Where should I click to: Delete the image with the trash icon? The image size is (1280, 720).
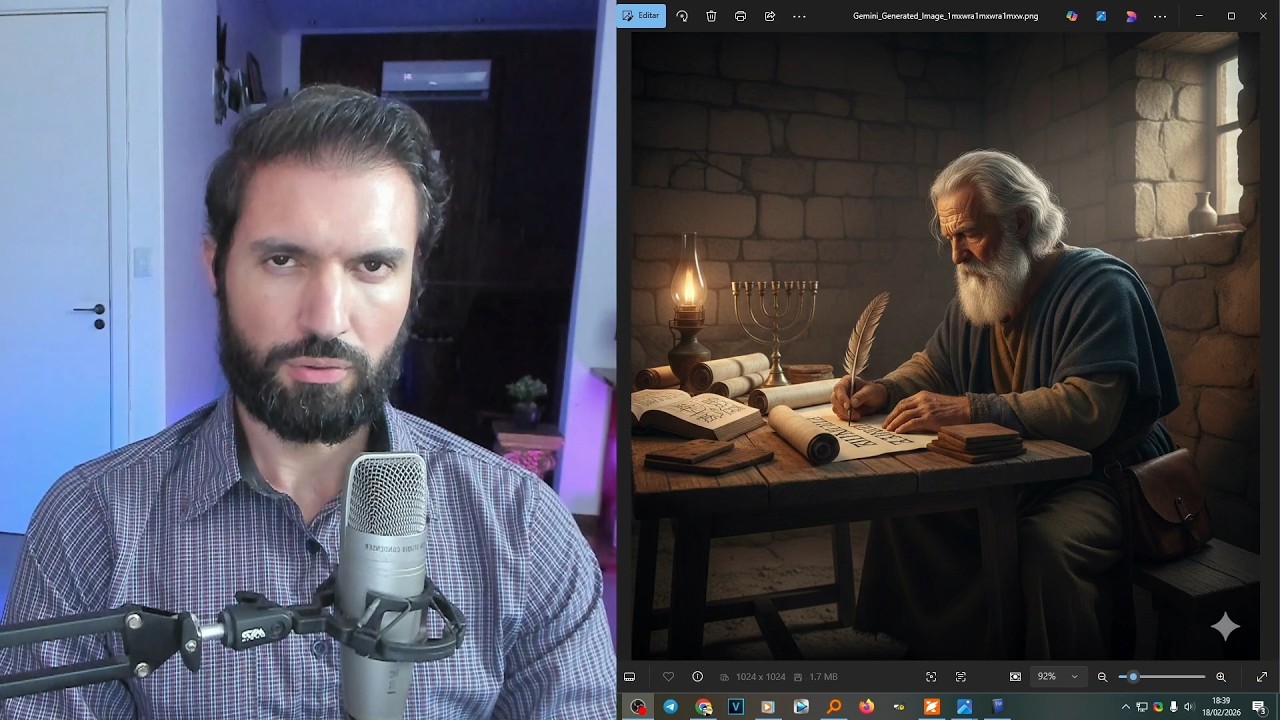point(711,16)
